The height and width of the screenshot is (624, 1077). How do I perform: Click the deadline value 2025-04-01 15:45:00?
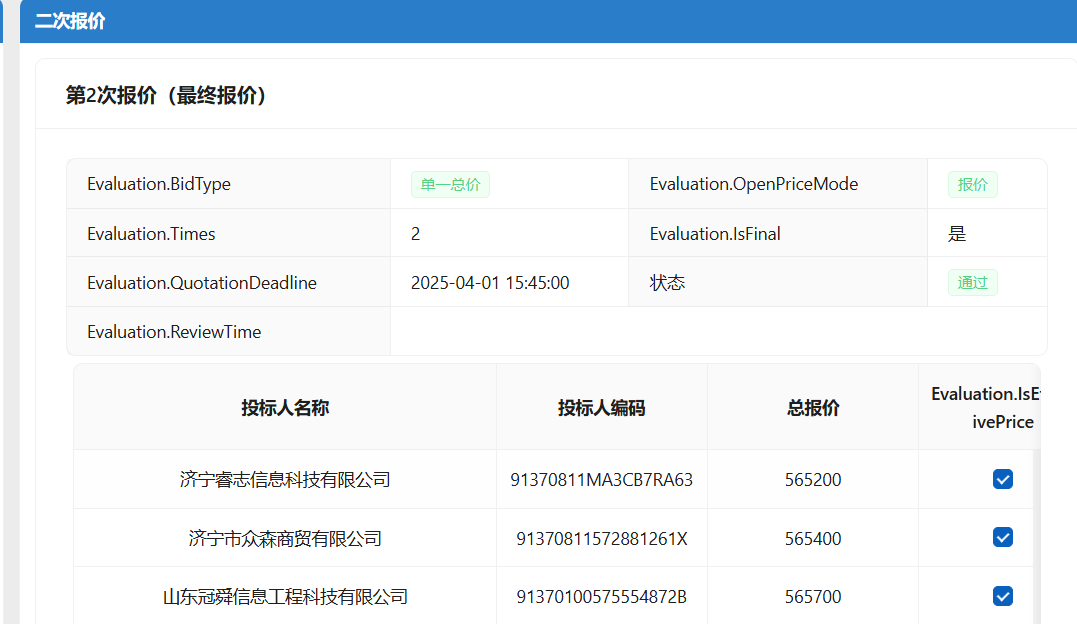click(490, 282)
